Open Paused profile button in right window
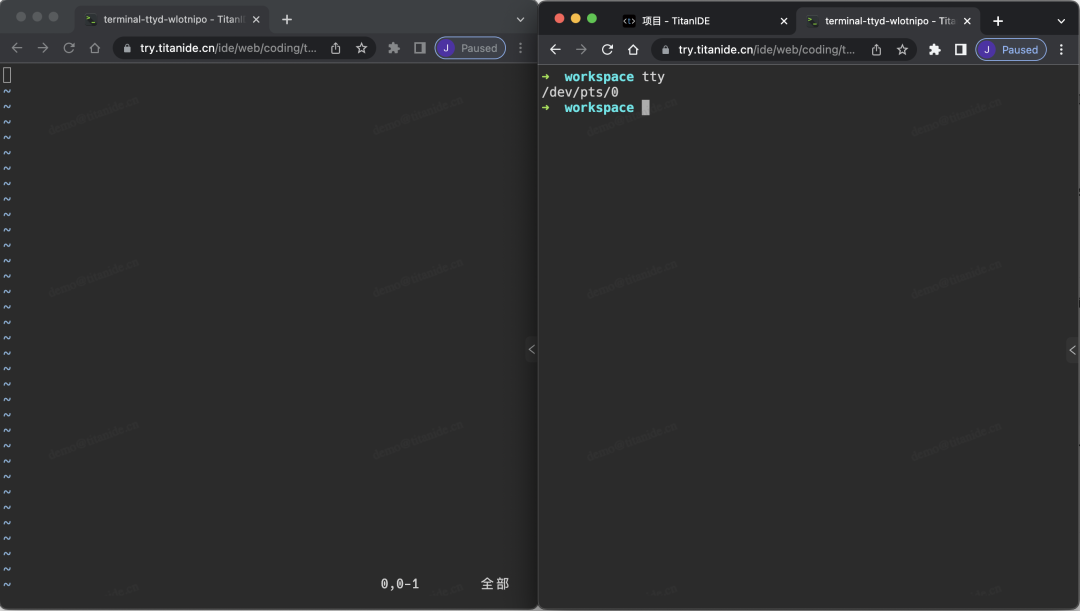The width and height of the screenshot is (1080, 611). [x=1011, y=50]
